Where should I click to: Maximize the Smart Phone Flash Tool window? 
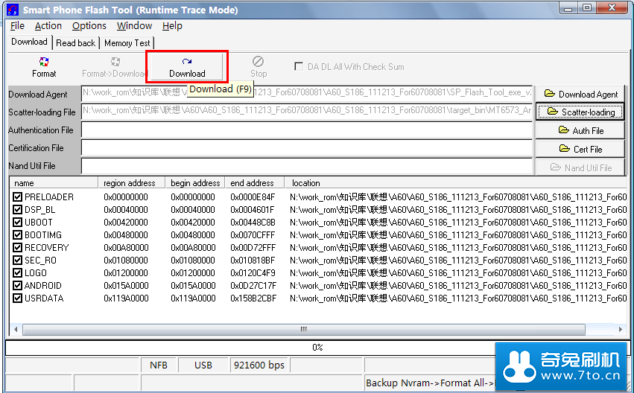(x=587, y=8)
